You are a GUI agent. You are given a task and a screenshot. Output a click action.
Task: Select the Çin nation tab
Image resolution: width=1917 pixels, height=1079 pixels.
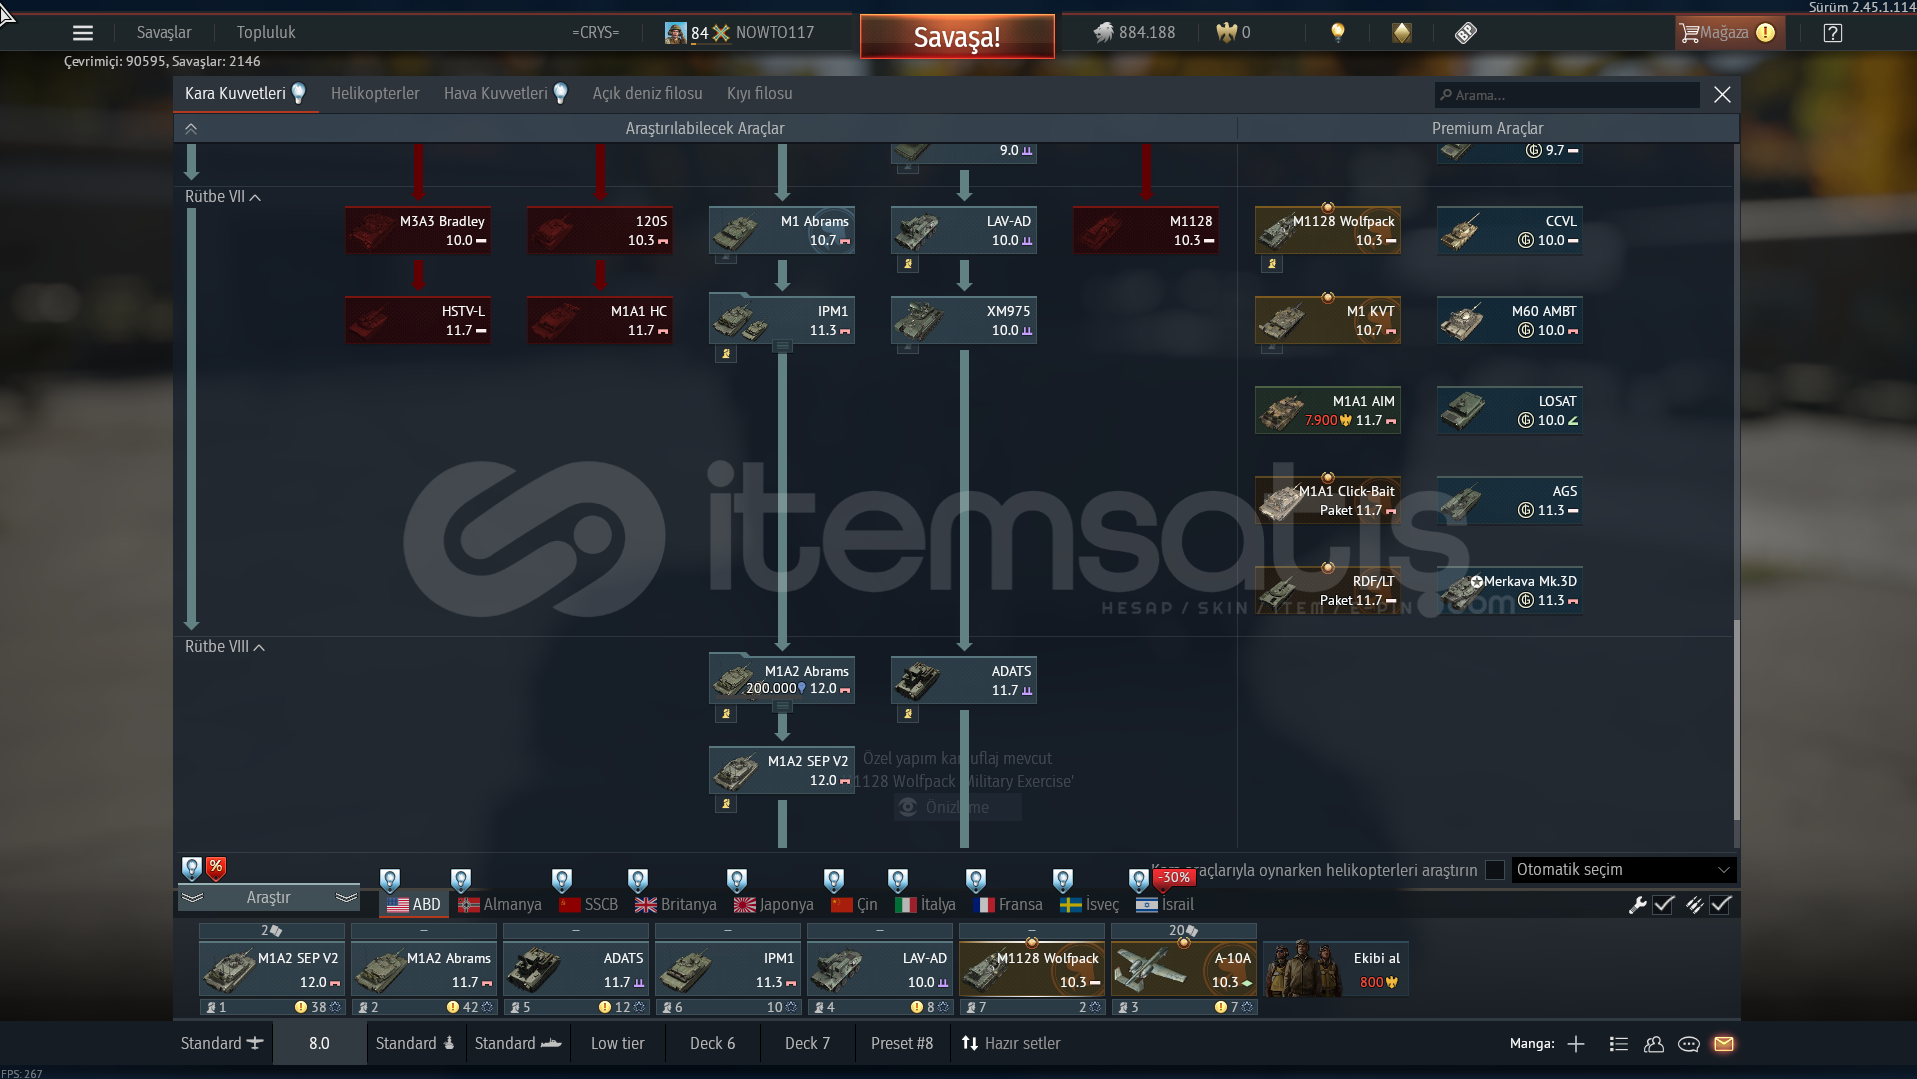[x=854, y=904]
